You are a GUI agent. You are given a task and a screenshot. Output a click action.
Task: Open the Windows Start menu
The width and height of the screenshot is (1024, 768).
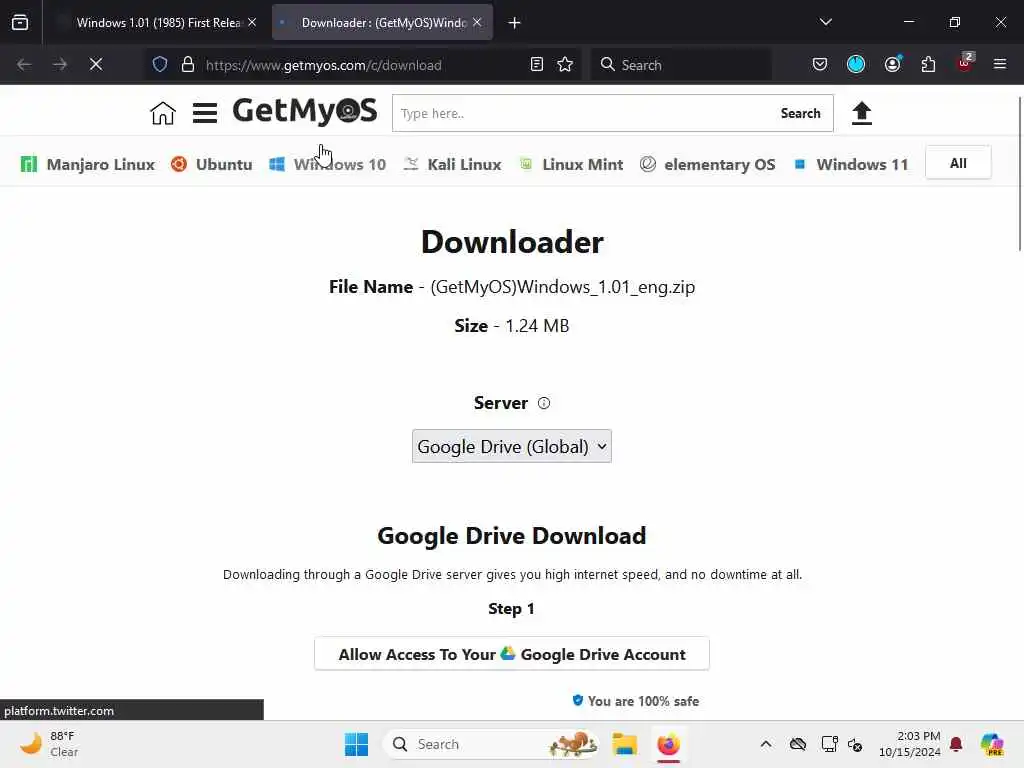coord(357,744)
